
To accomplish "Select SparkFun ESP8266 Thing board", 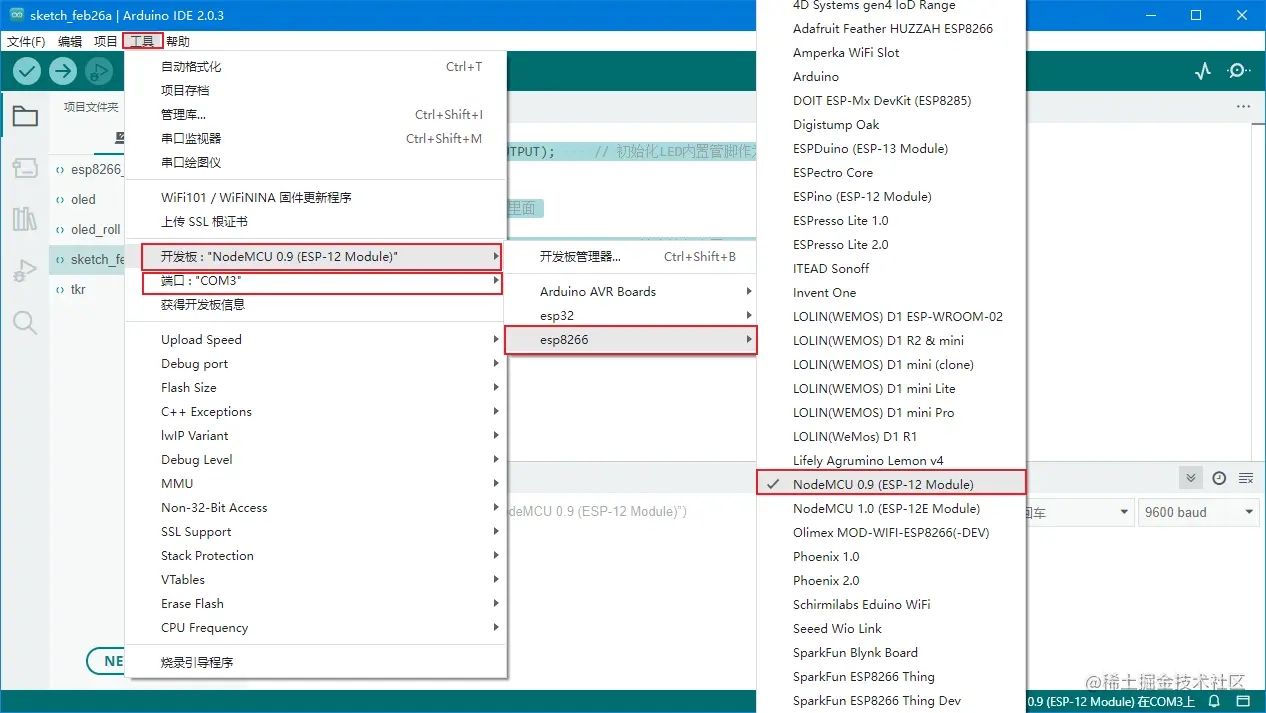I will pyautogui.click(x=892, y=676).
